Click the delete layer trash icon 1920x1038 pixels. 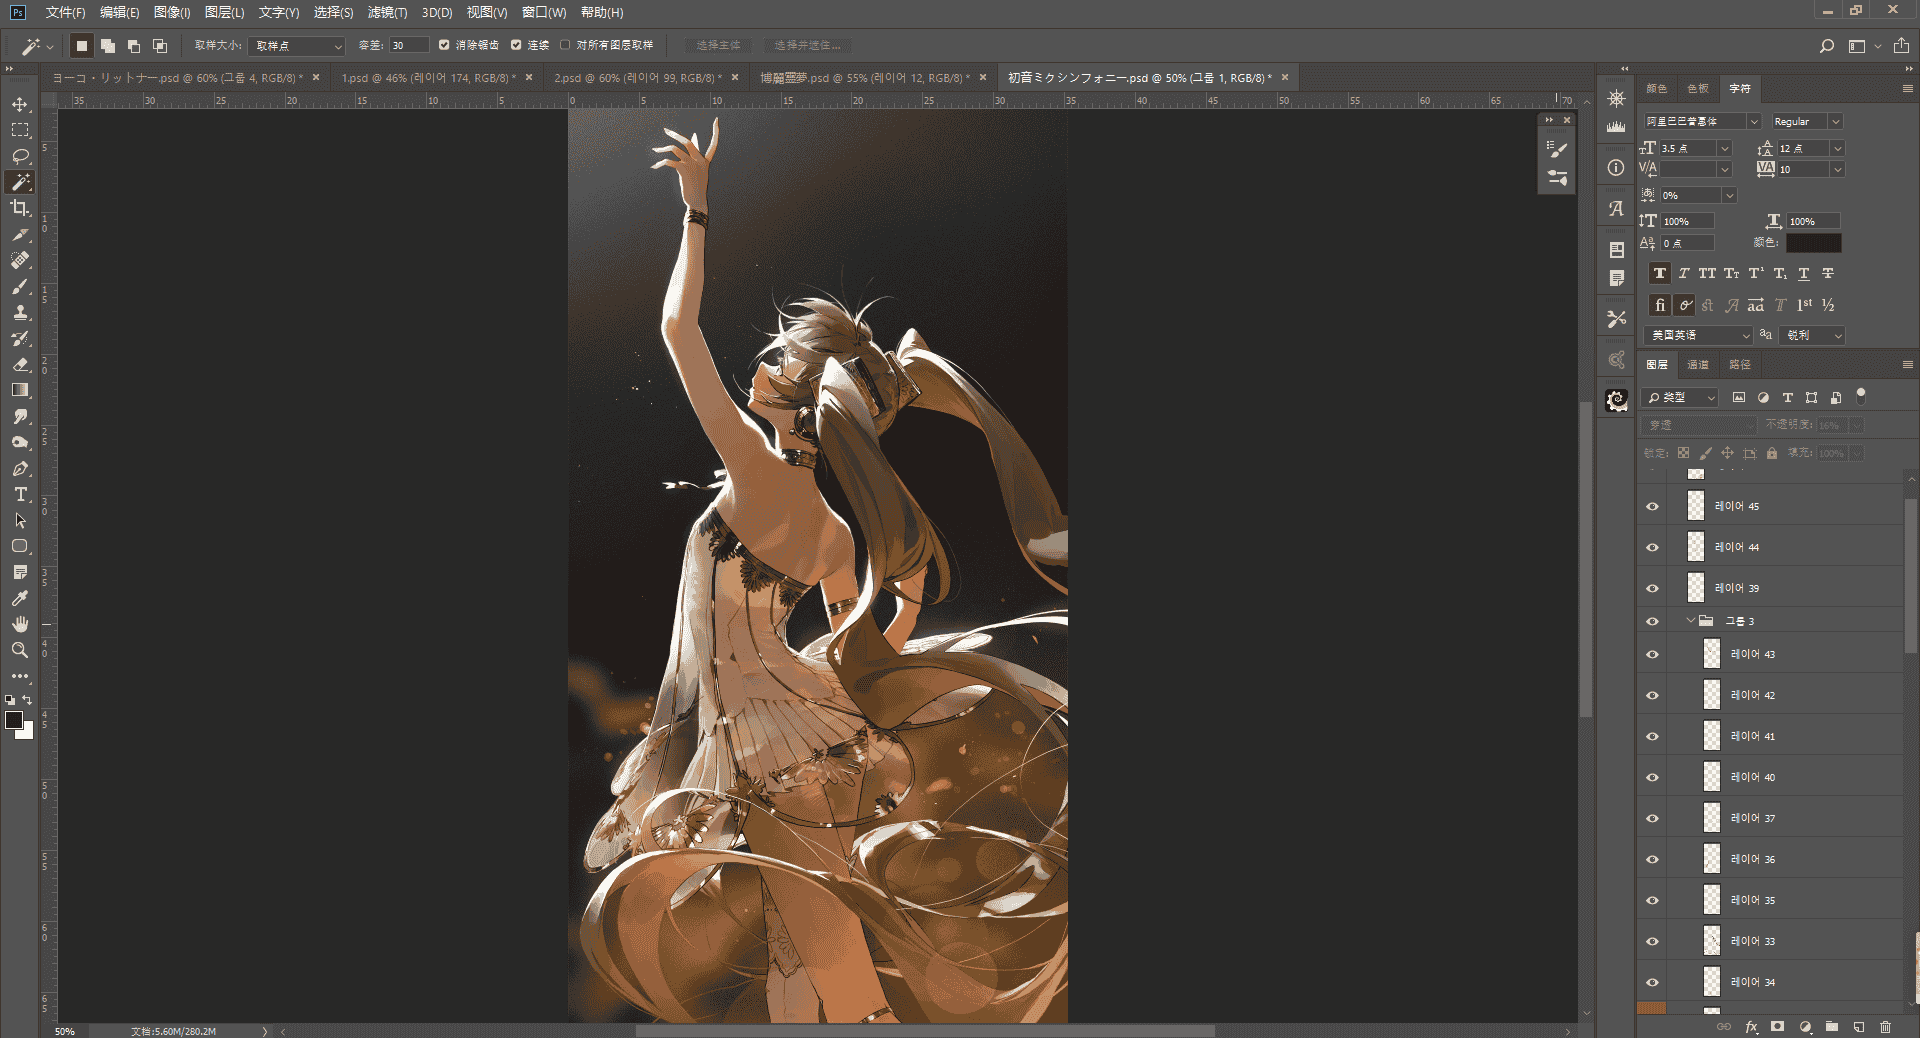coord(1885,1027)
